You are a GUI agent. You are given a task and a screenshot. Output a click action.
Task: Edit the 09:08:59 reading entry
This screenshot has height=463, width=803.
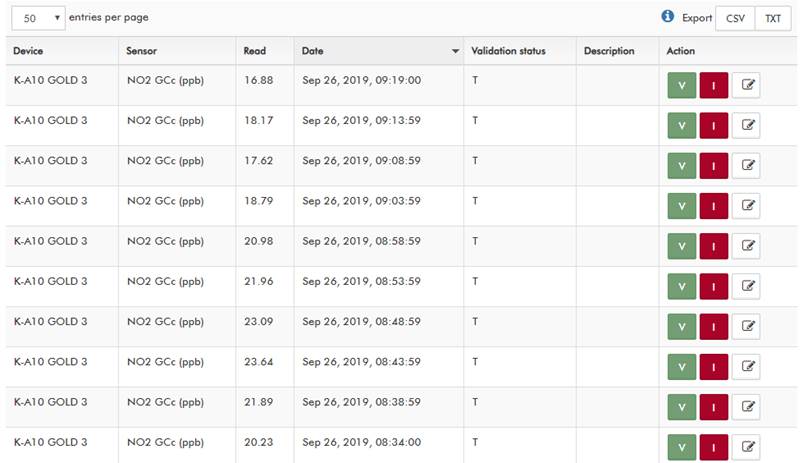click(746, 165)
